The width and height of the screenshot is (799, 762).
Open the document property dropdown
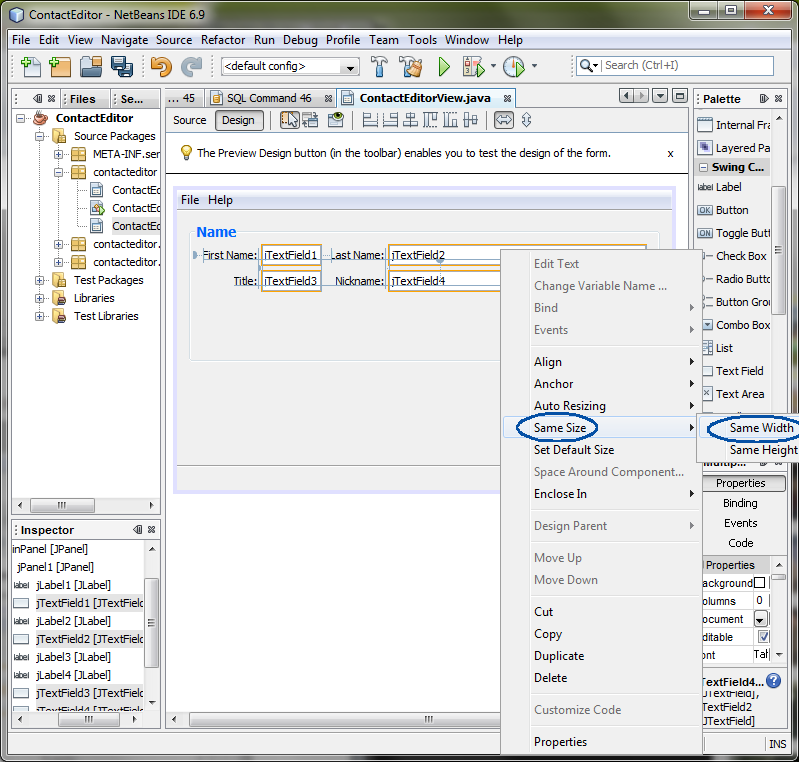(x=760, y=619)
